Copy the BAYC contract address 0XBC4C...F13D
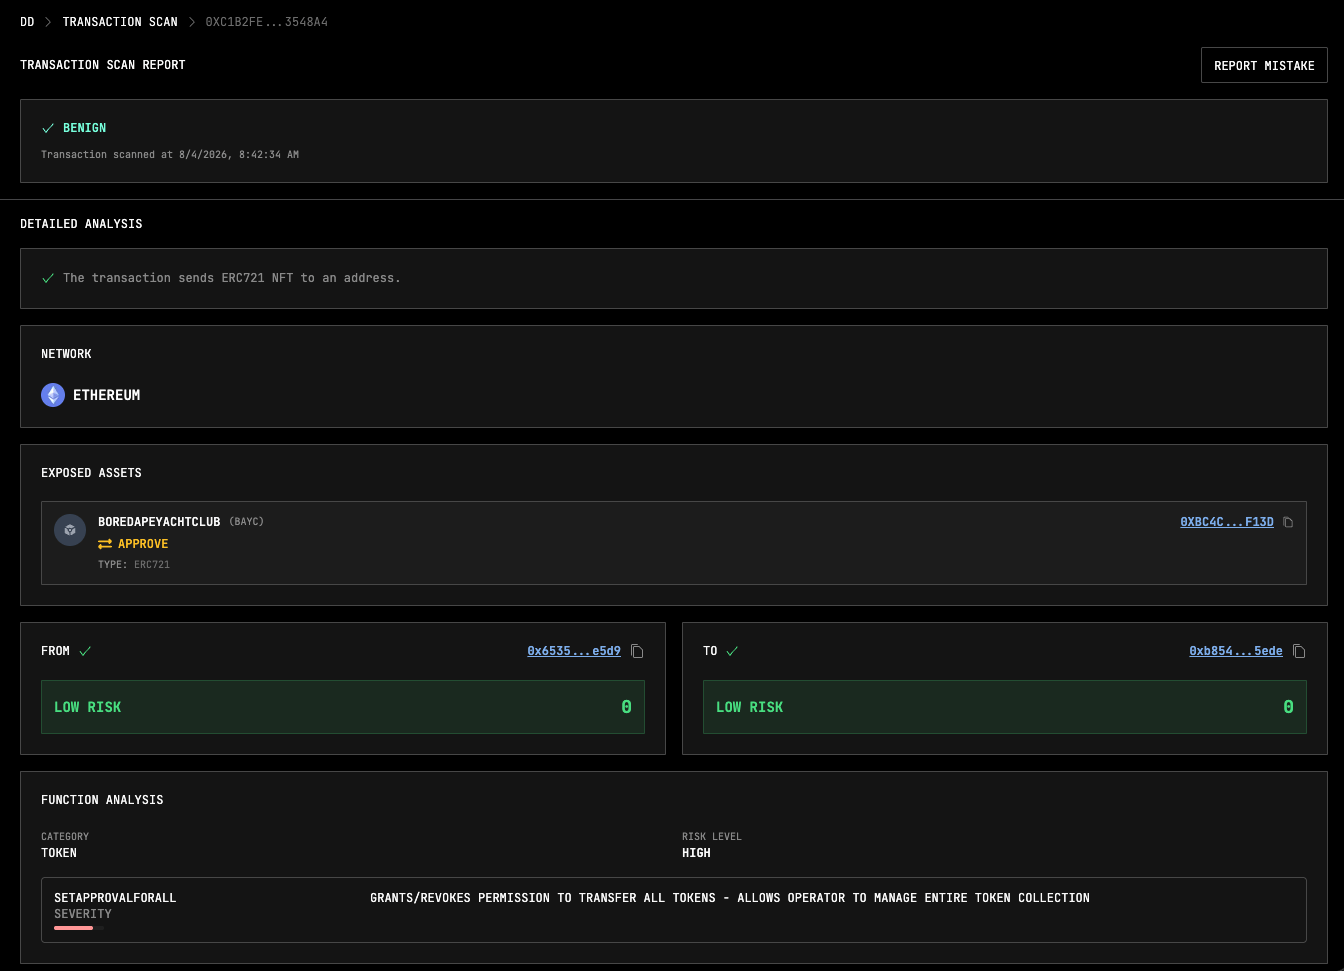Image resolution: width=1344 pixels, height=971 pixels. (x=1288, y=522)
